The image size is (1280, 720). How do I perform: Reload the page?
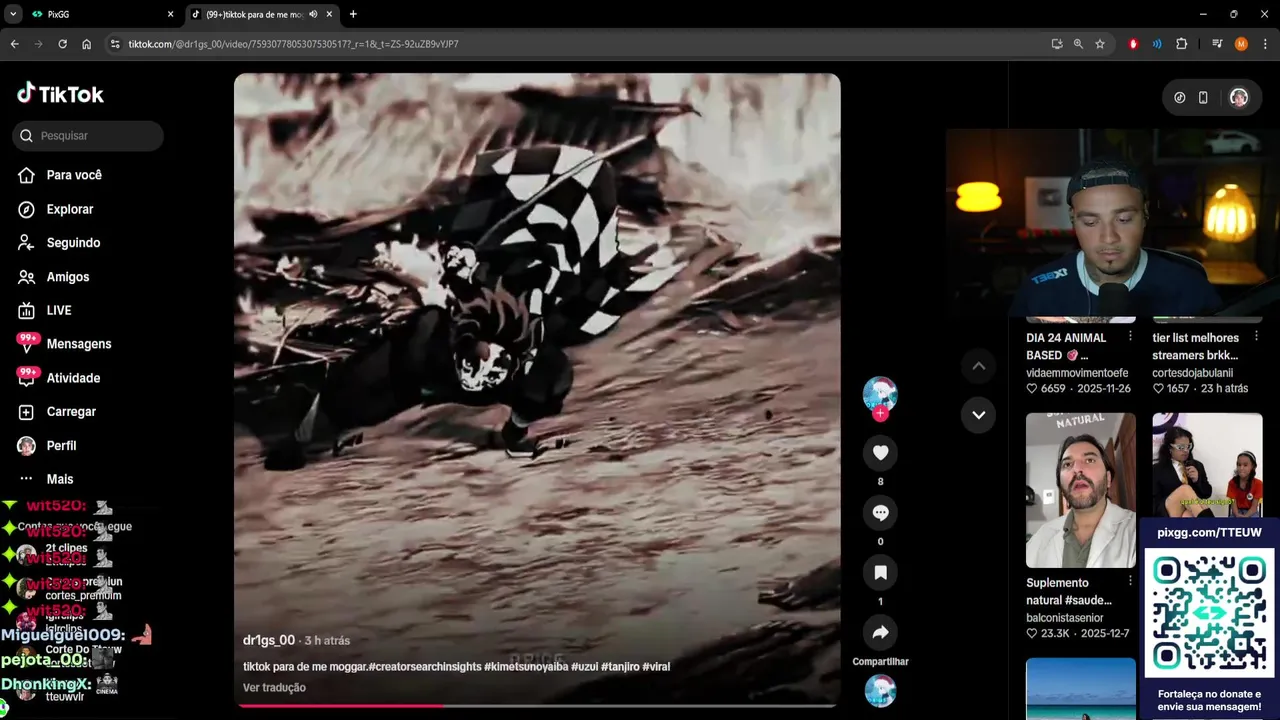[x=62, y=44]
